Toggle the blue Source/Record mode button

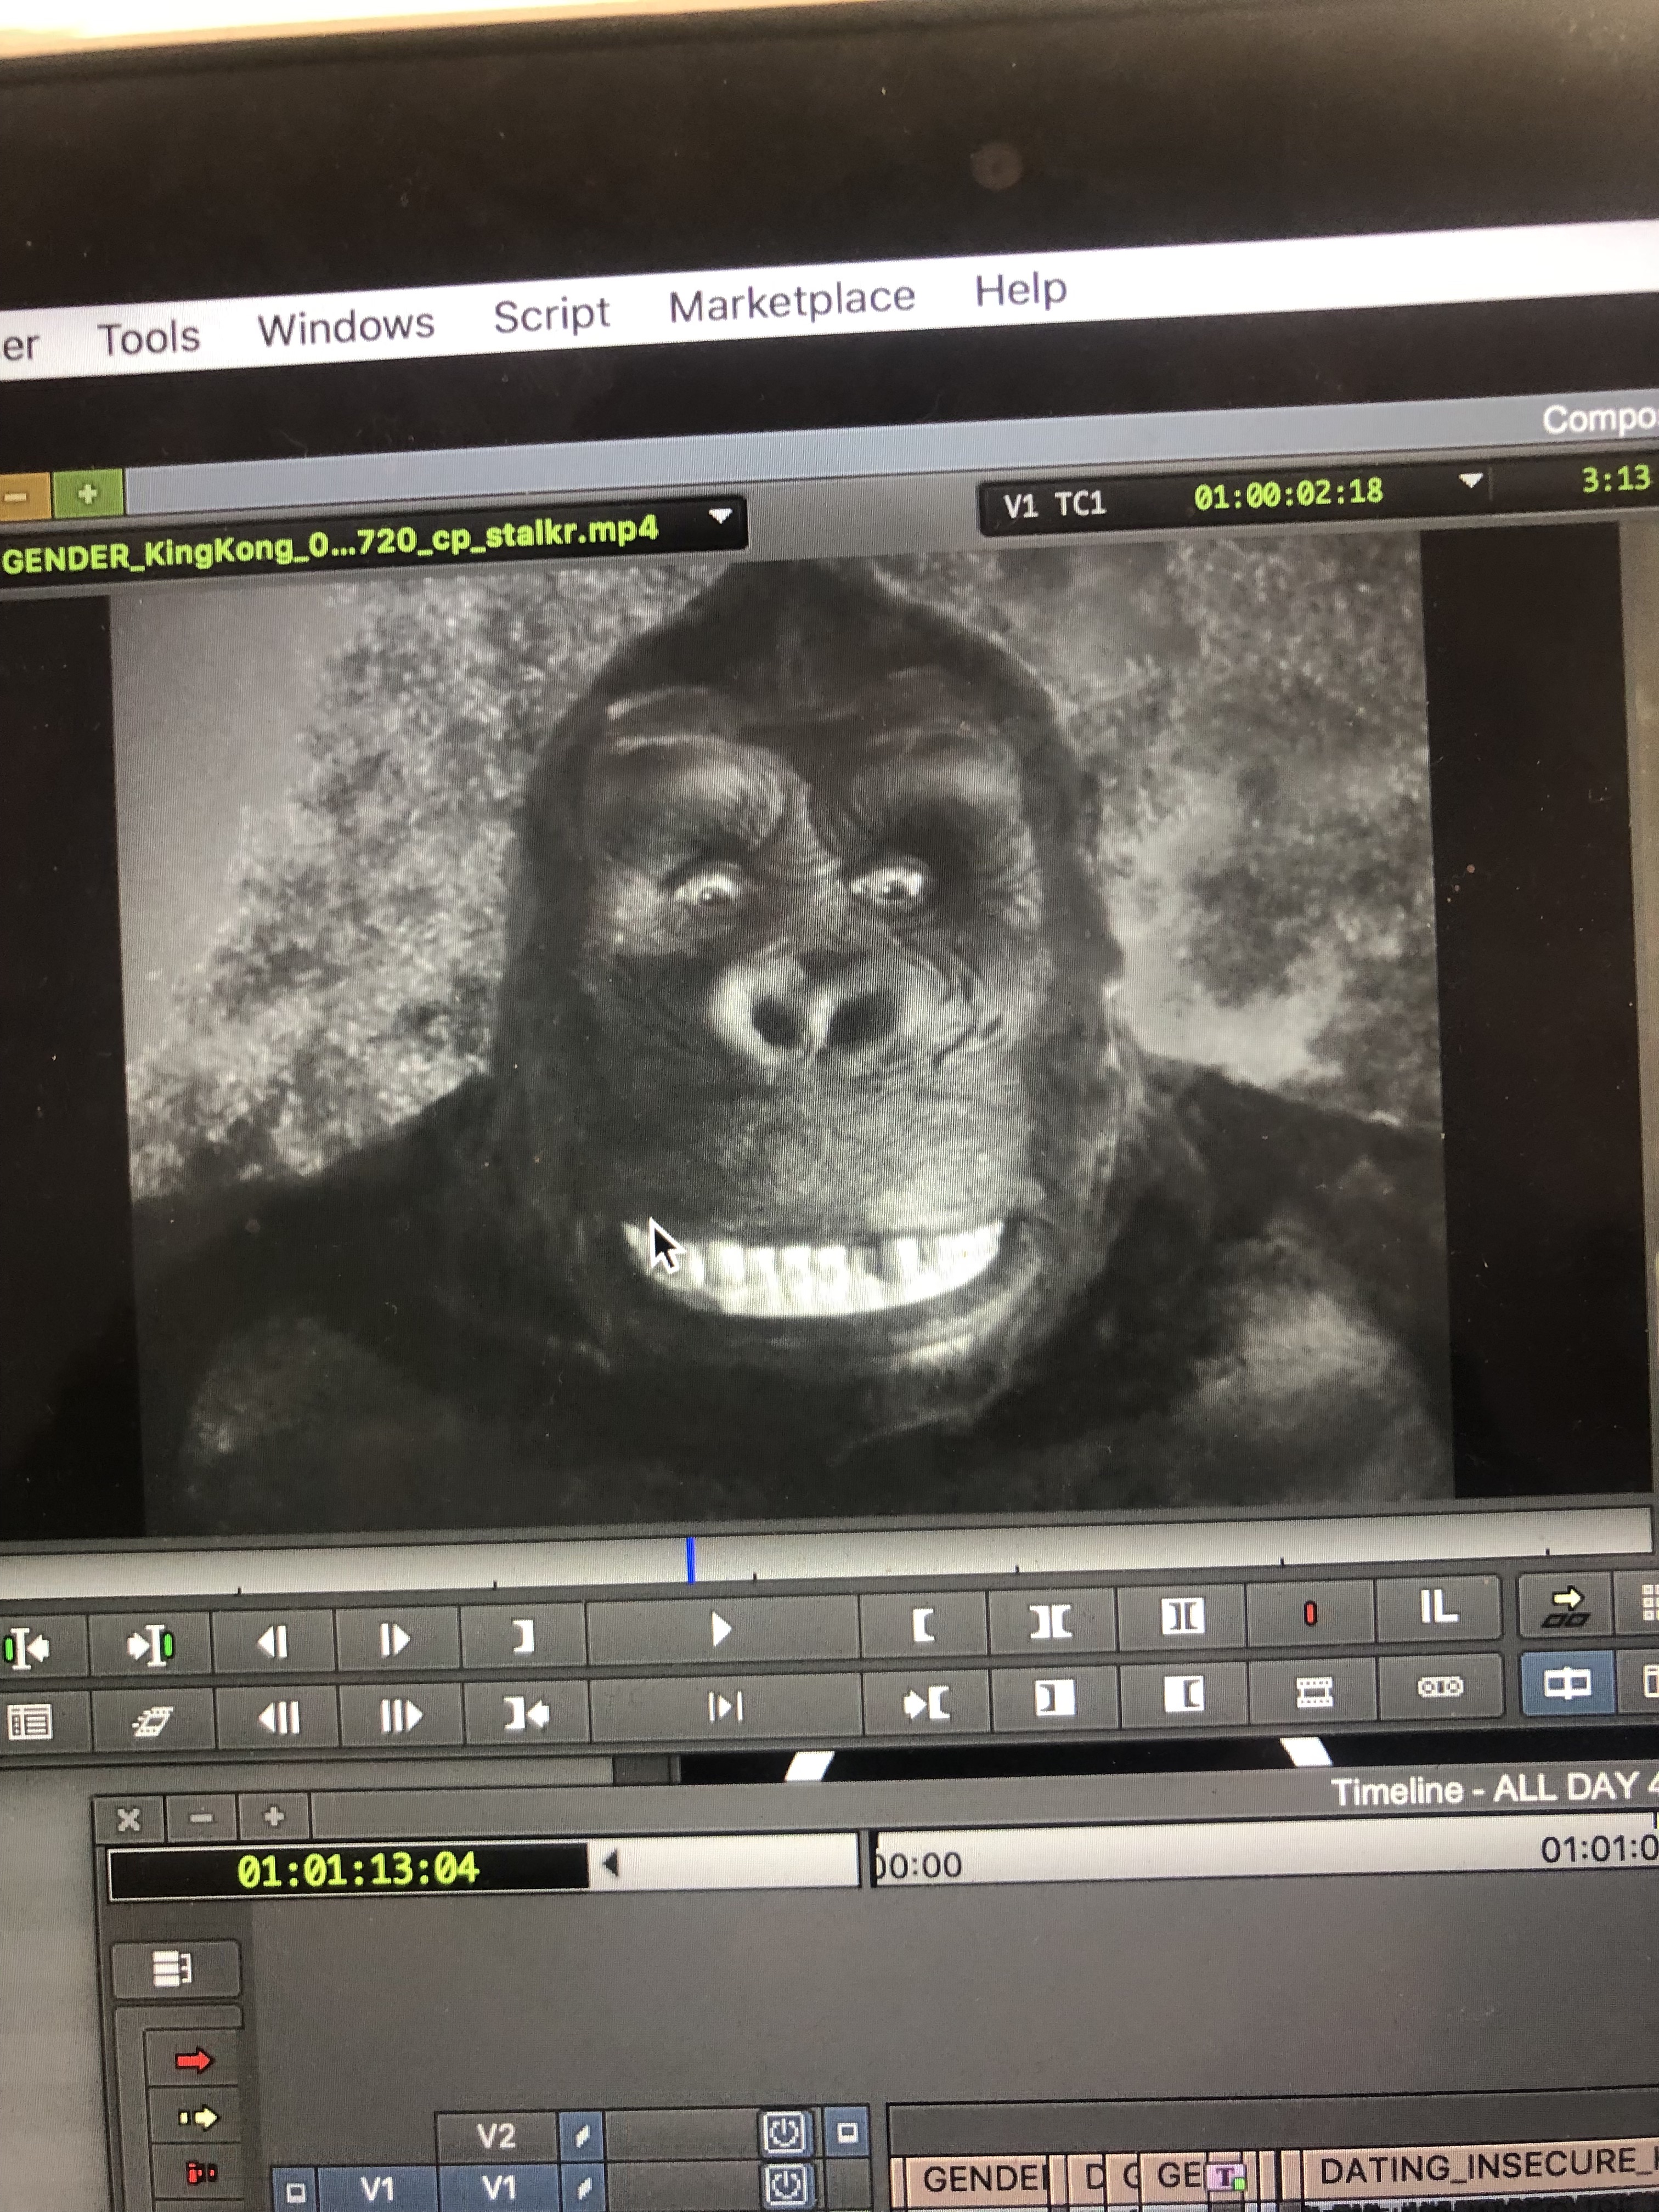pyautogui.click(x=1567, y=1684)
